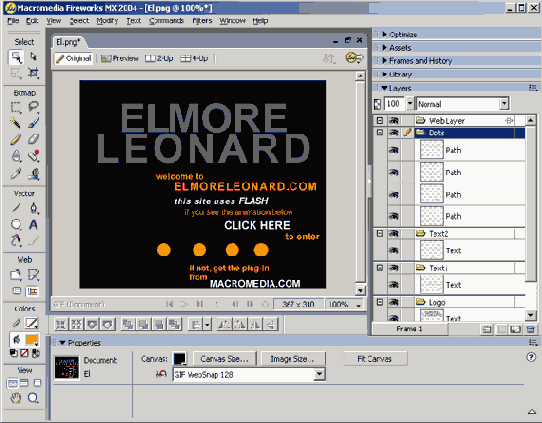This screenshot has width=542, height=423.
Task: Select the Magic Wand tool
Action: 15,123
